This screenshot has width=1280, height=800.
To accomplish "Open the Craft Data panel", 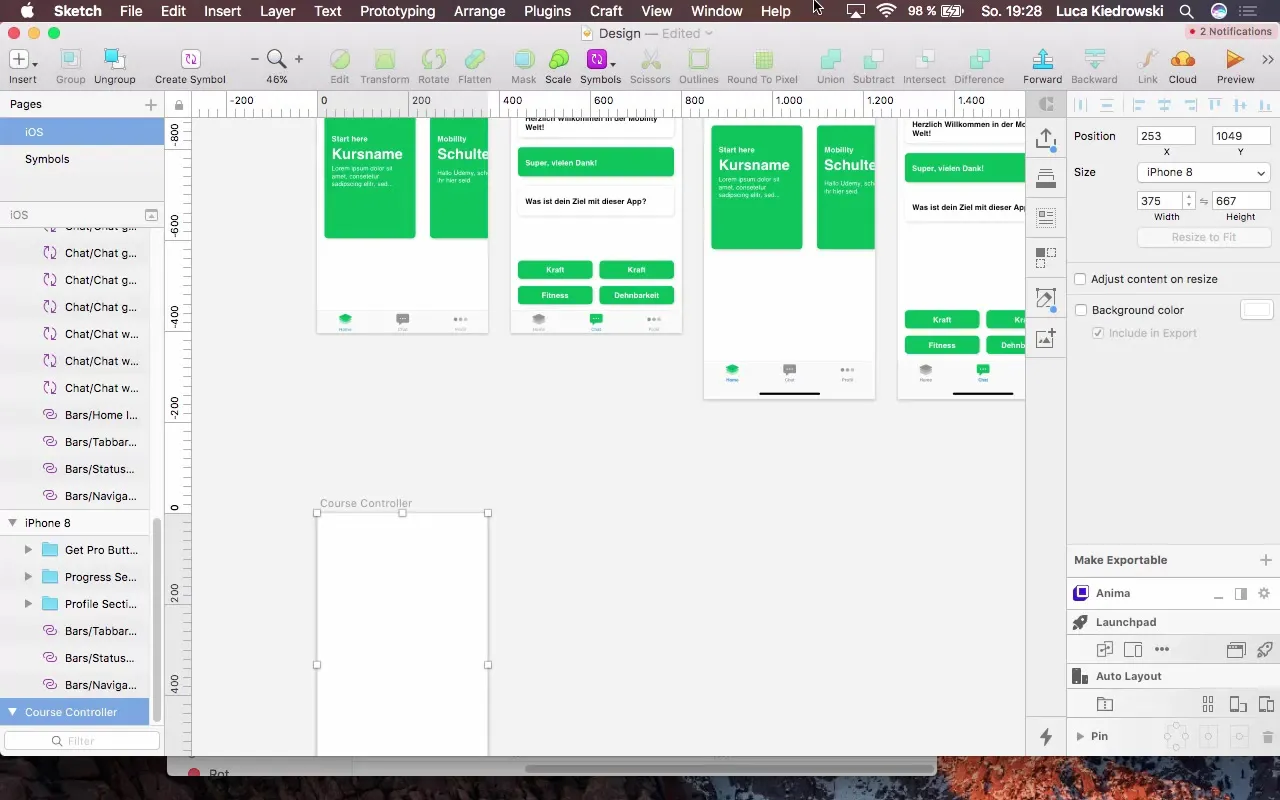I will [1046, 217].
